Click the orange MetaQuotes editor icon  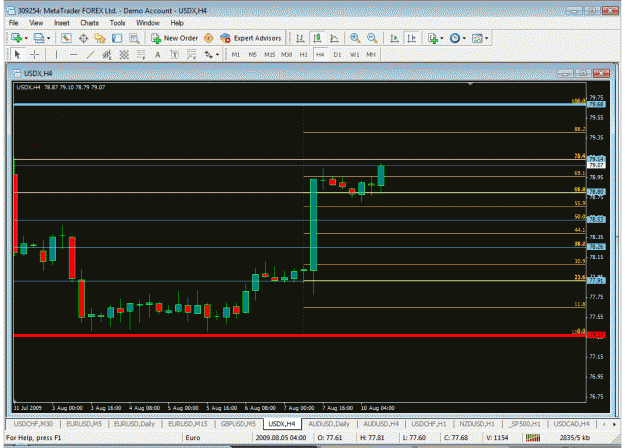click(208, 38)
